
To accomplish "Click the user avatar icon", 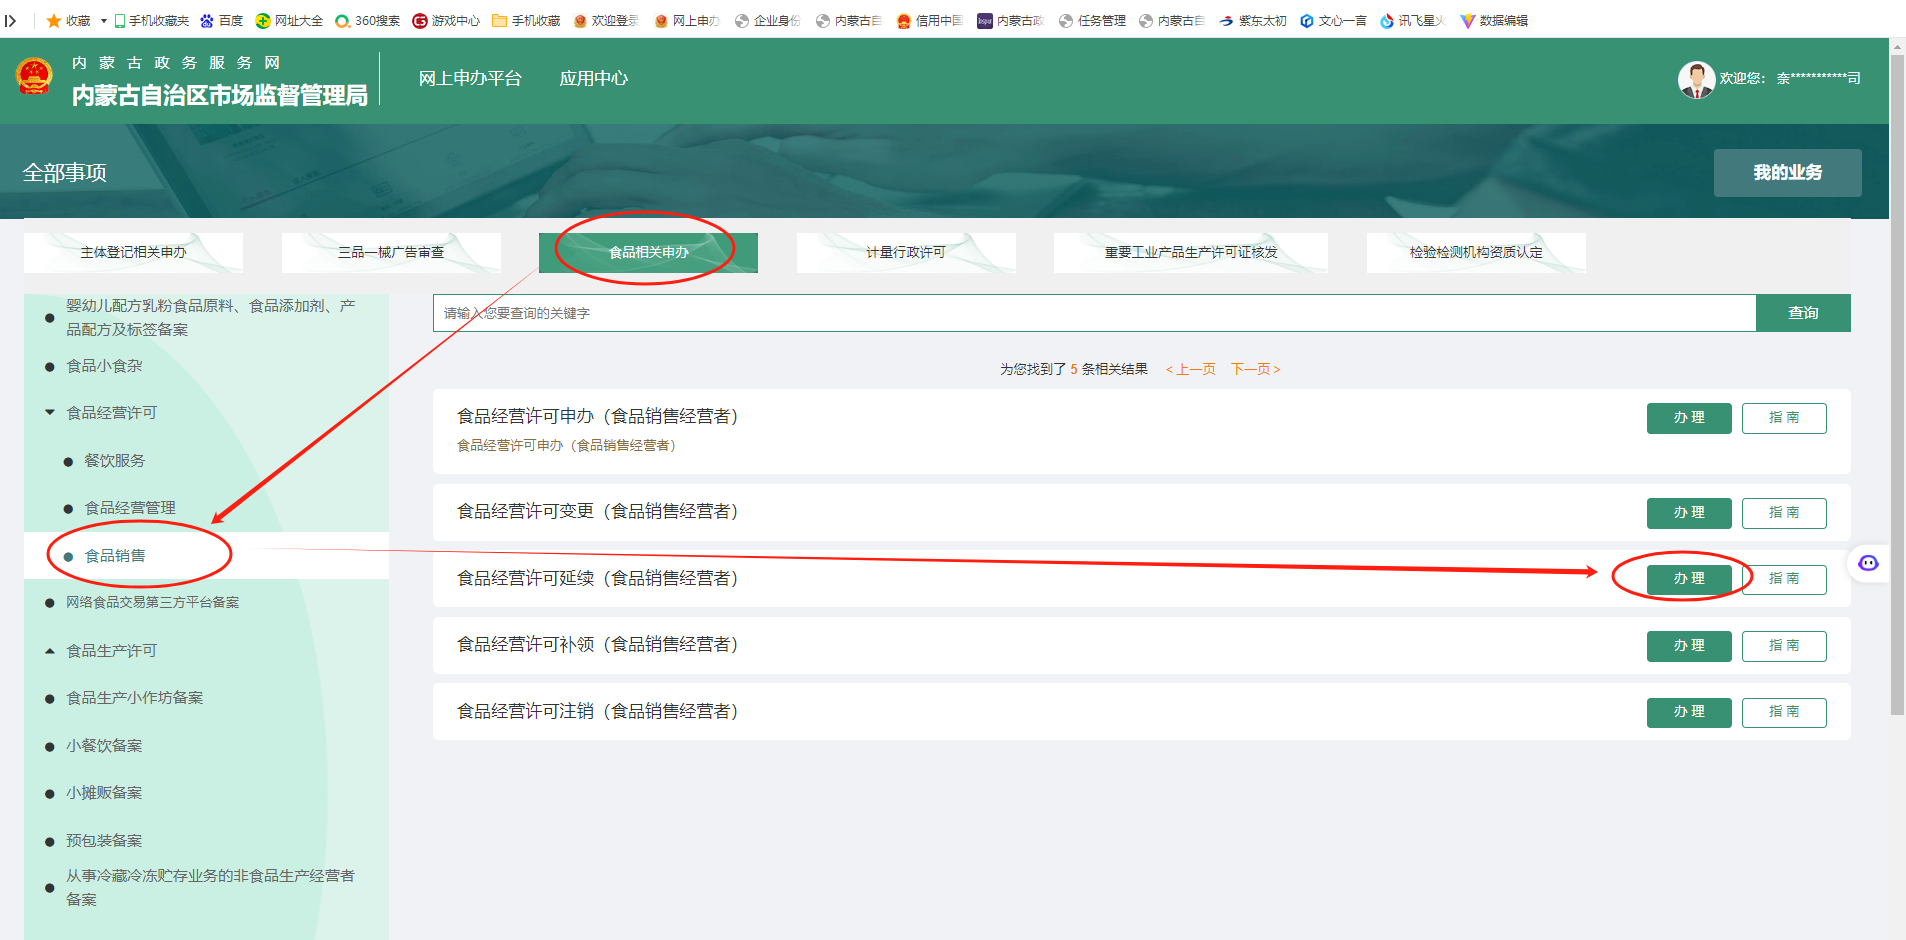I will [x=1696, y=79].
